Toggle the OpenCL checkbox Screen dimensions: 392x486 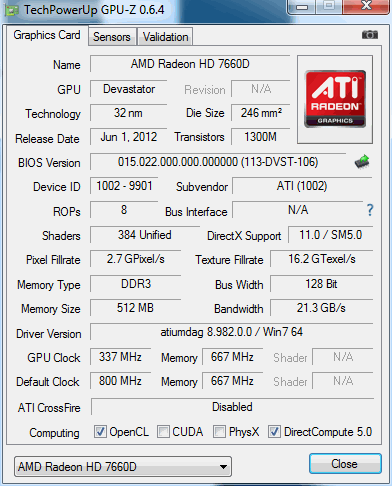click(100, 432)
